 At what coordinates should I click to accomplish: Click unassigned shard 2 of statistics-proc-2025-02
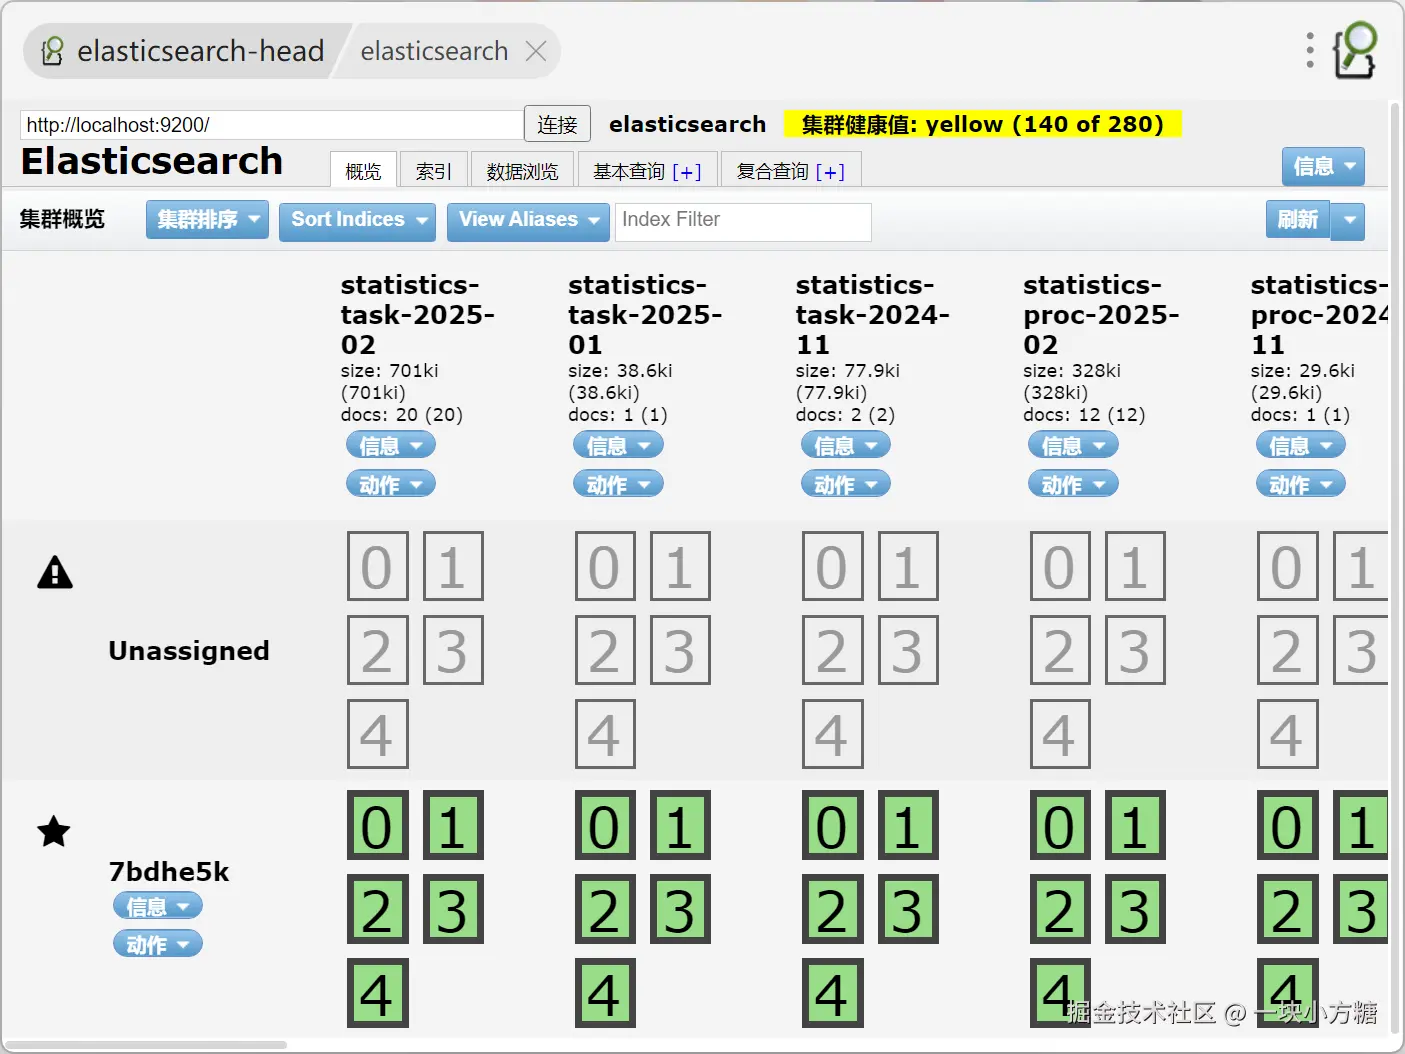coord(1060,650)
